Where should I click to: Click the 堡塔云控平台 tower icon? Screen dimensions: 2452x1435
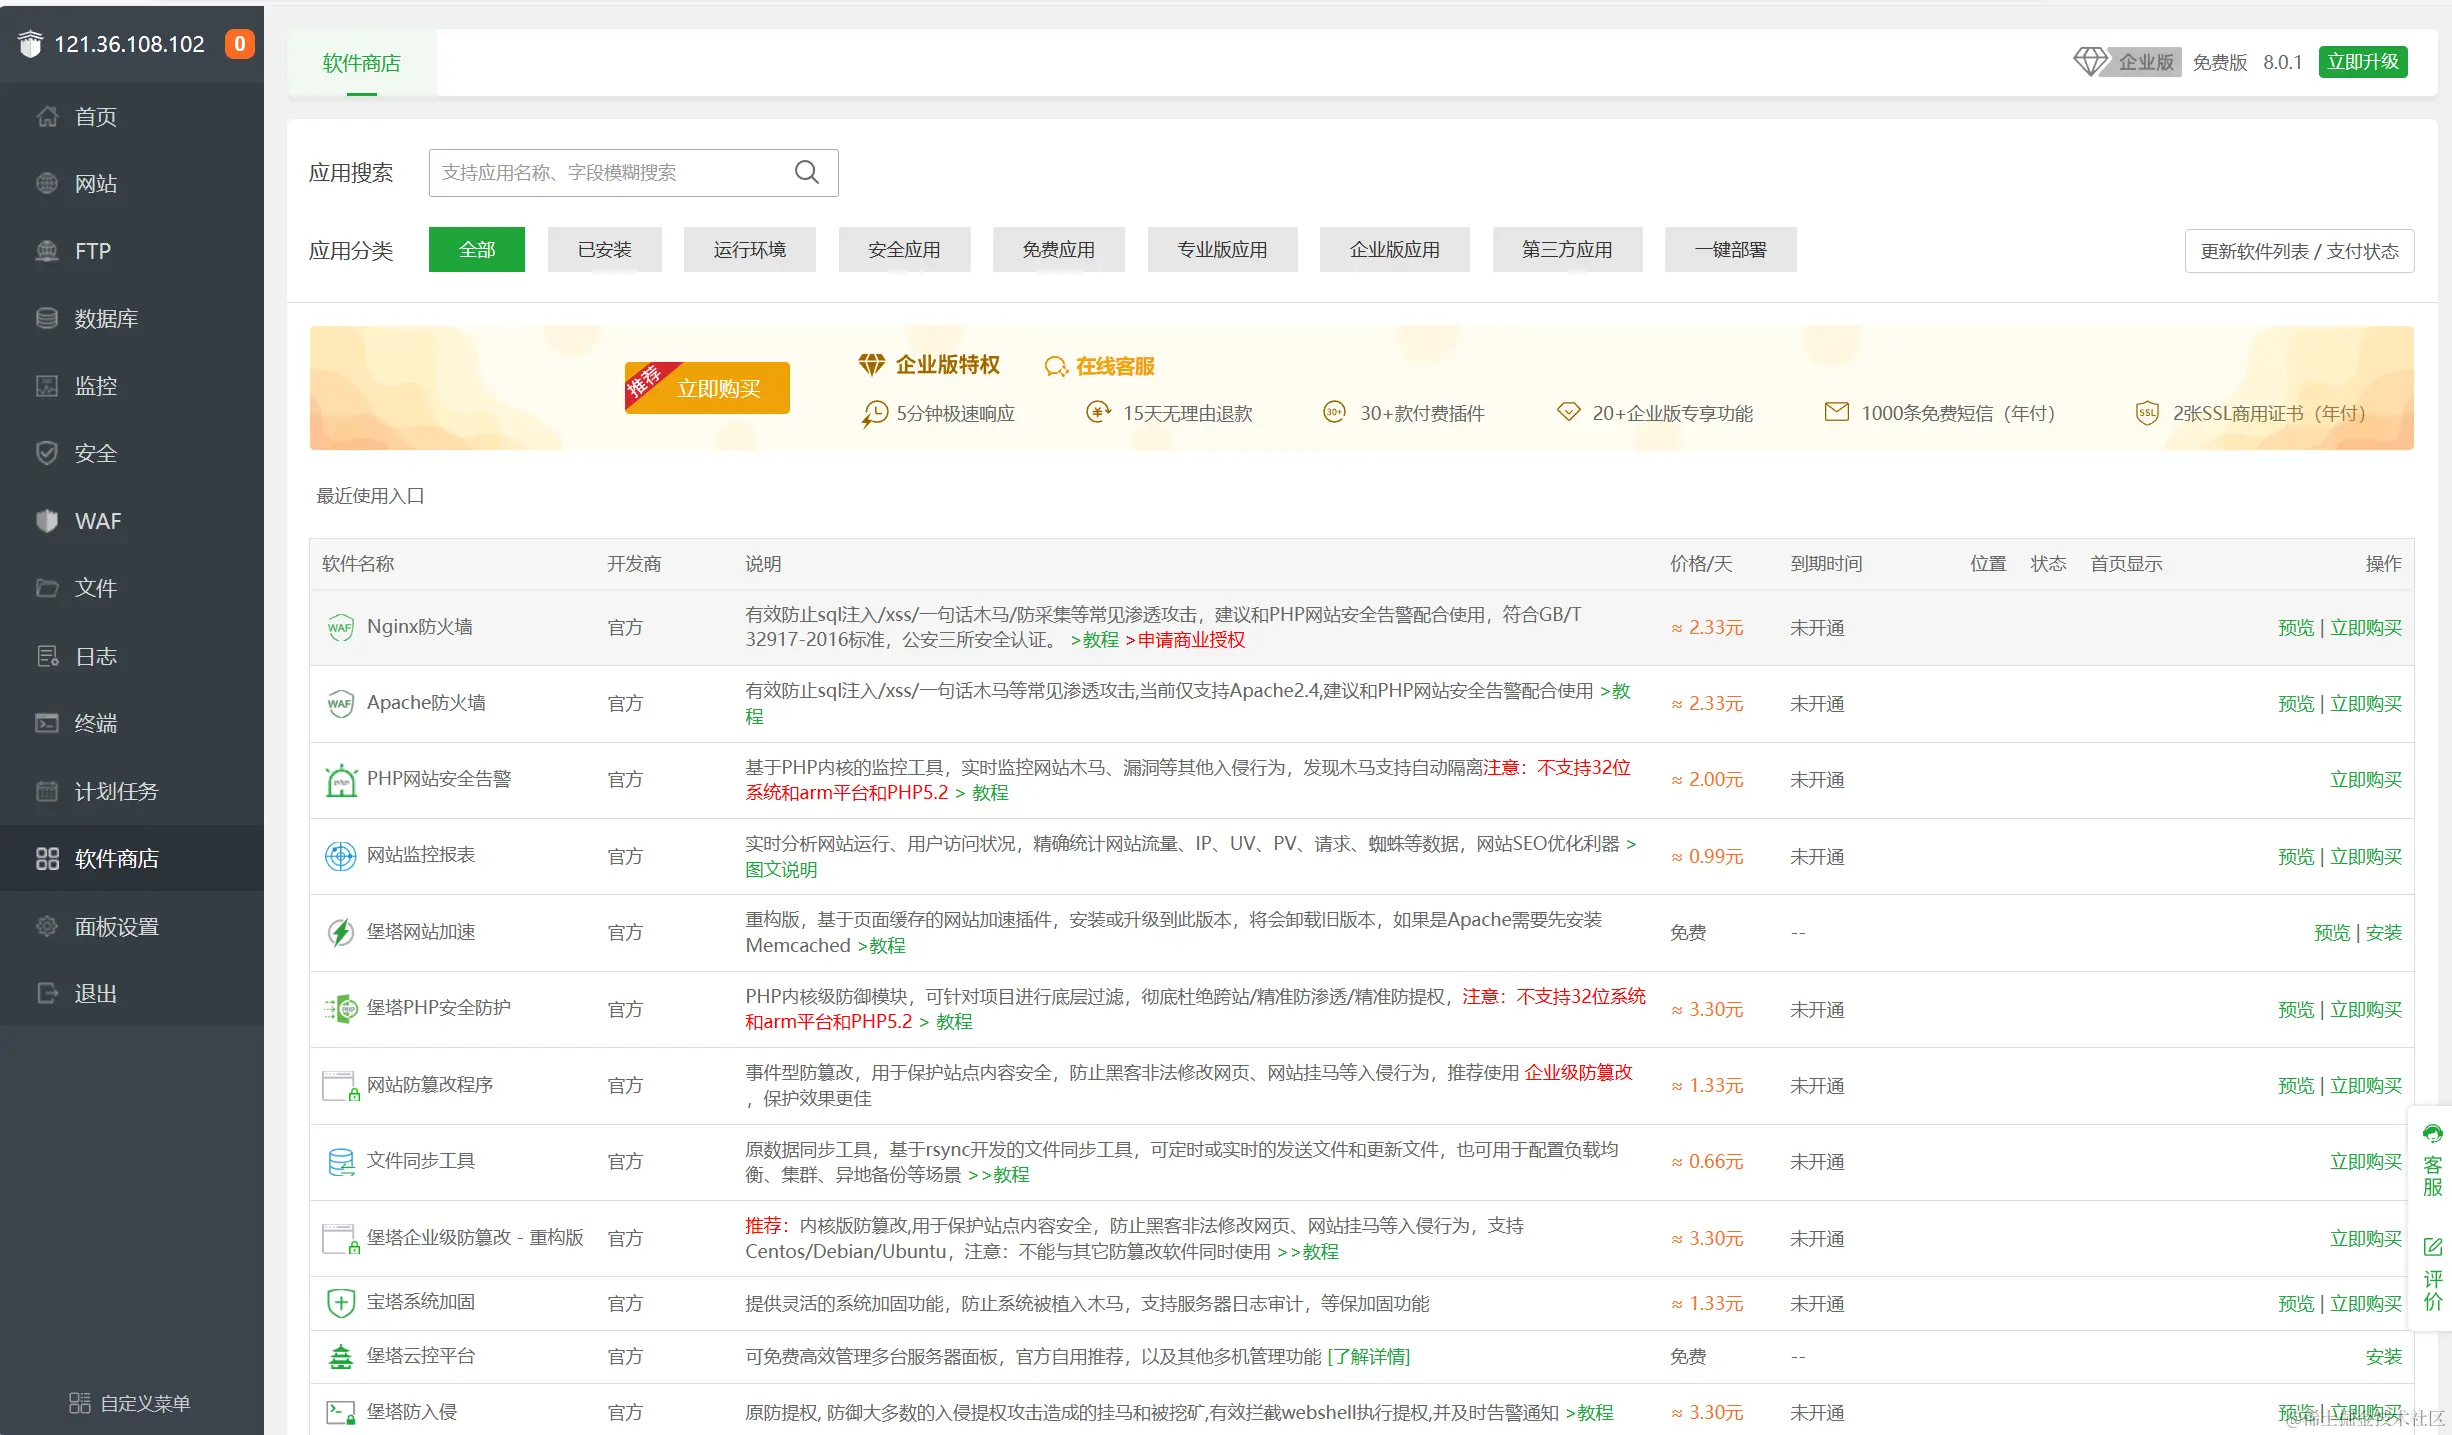click(340, 1357)
